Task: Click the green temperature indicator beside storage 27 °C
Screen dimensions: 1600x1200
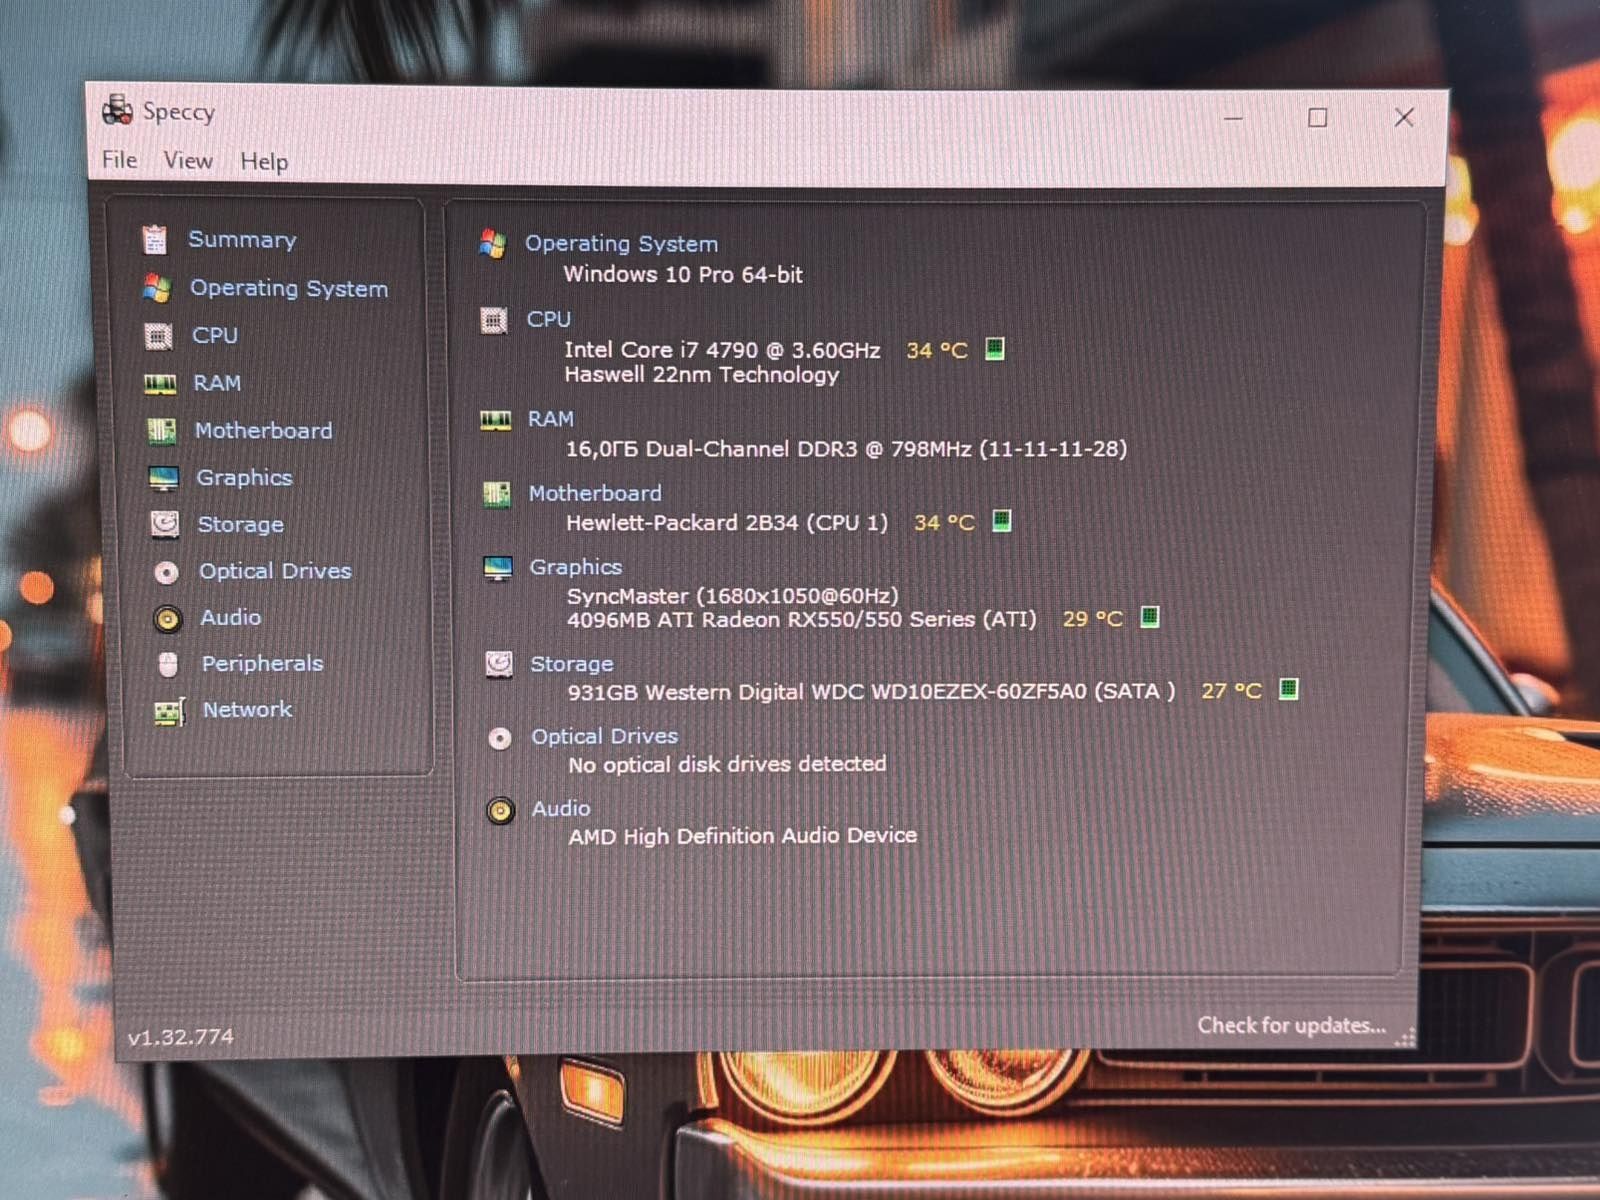Action: point(1289,689)
